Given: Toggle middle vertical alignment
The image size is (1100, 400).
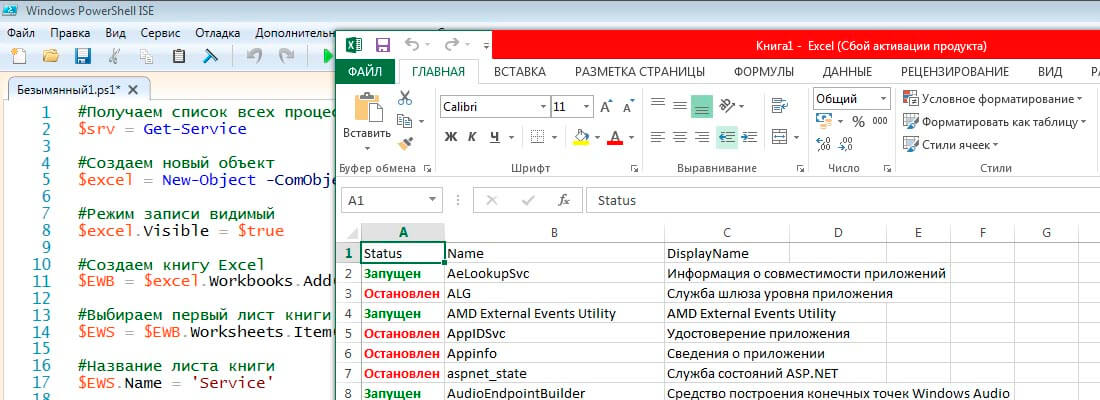Looking at the screenshot, I should click(x=680, y=105).
